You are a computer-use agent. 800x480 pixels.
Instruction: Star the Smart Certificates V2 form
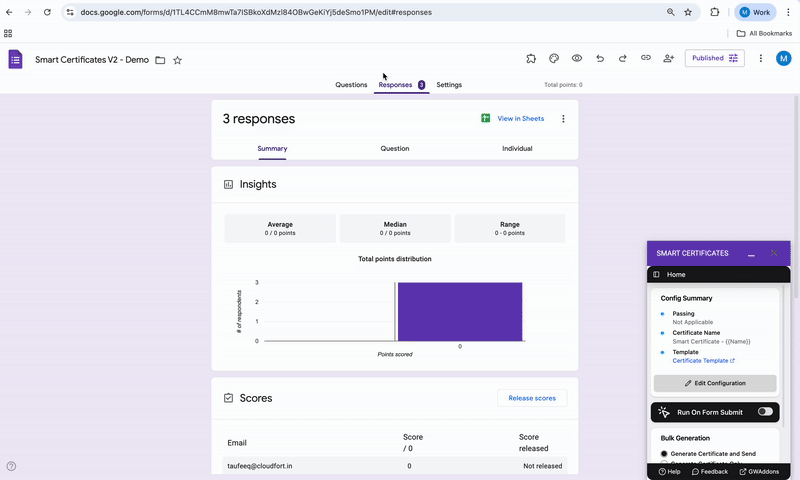178,60
